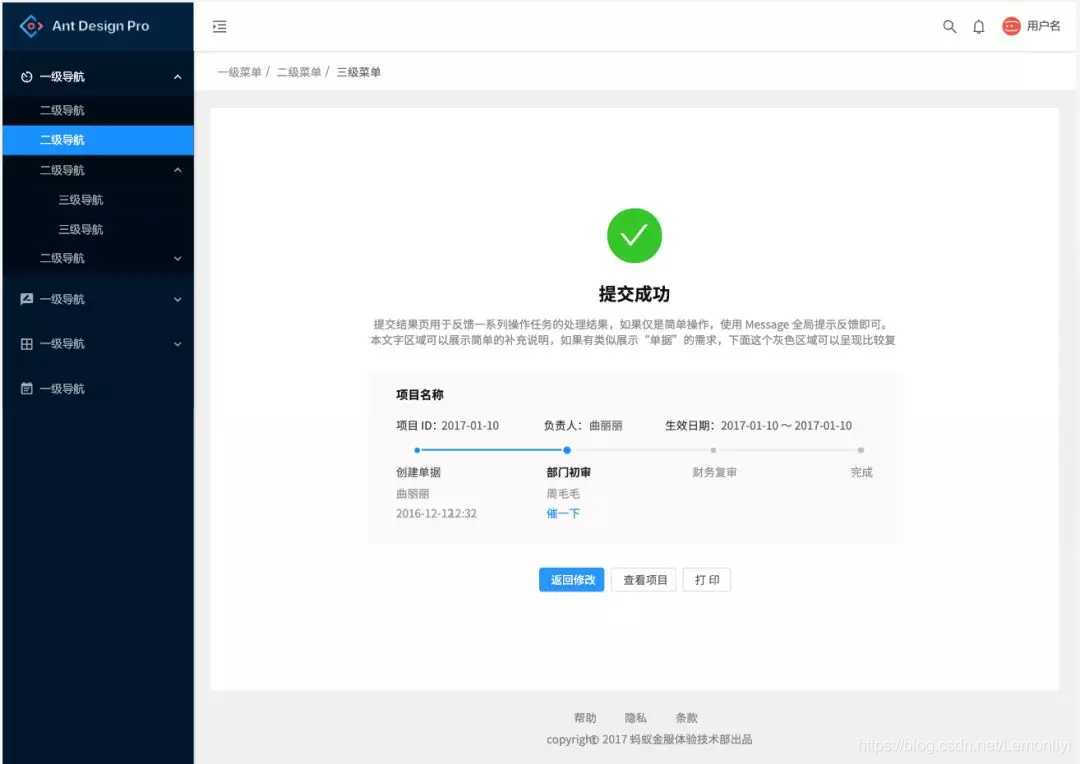Expand the chart 一级导航 menu
The width and height of the screenshot is (1080, 764).
178,298
